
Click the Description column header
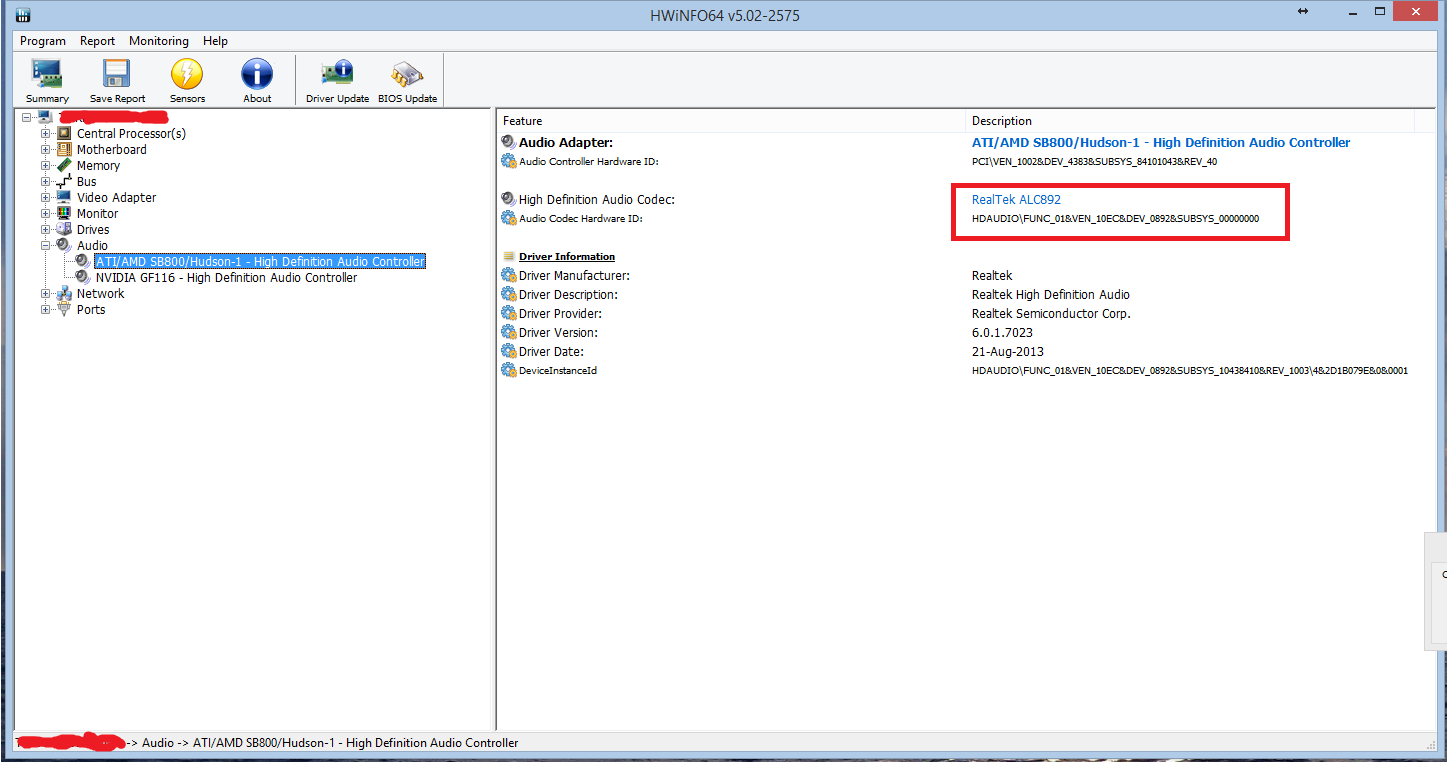click(1190, 120)
